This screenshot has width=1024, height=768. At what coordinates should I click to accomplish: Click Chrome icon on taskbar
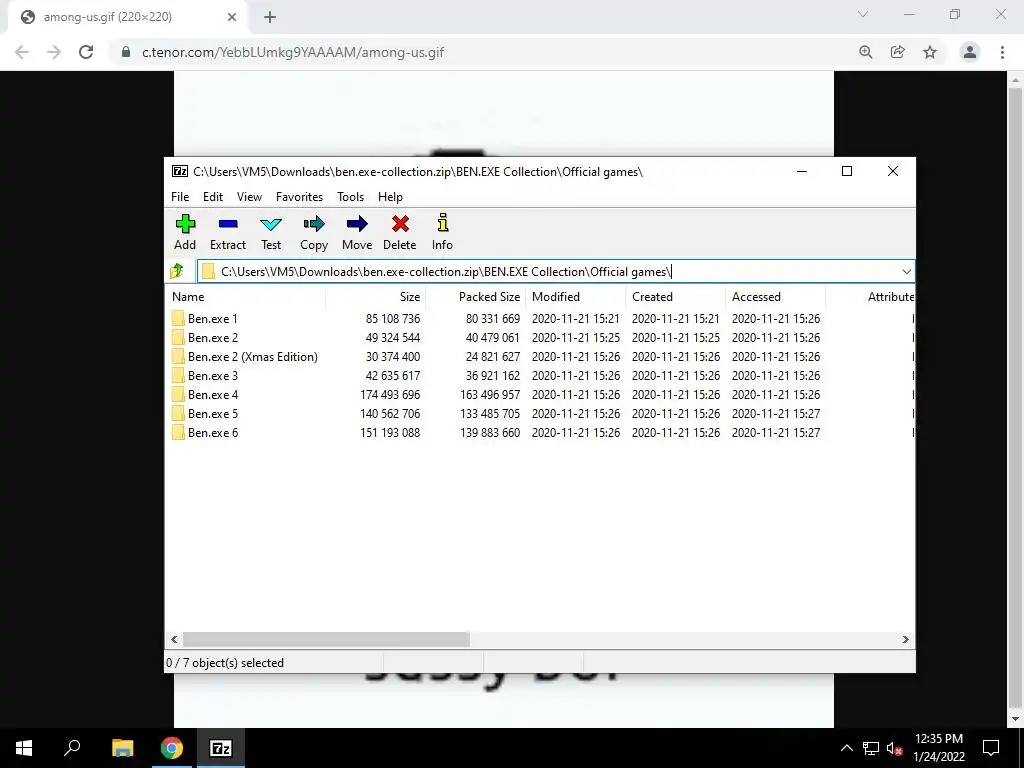click(172, 748)
